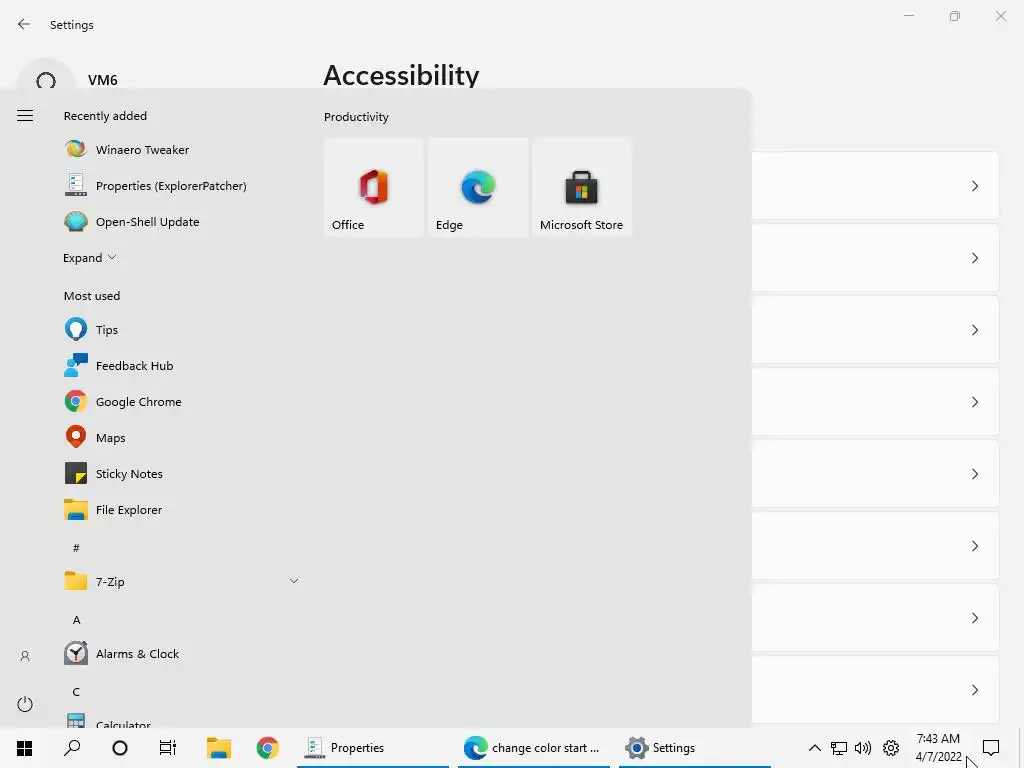Launch Sticky Notes
This screenshot has height=768, width=1024.
pos(180,473)
